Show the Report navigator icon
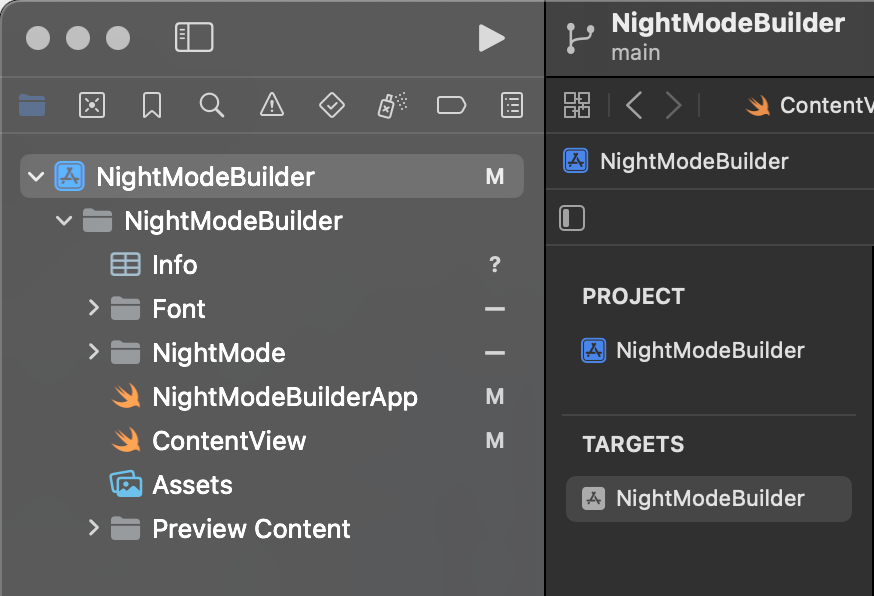This screenshot has height=596, width=874. click(x=511, y=105)
